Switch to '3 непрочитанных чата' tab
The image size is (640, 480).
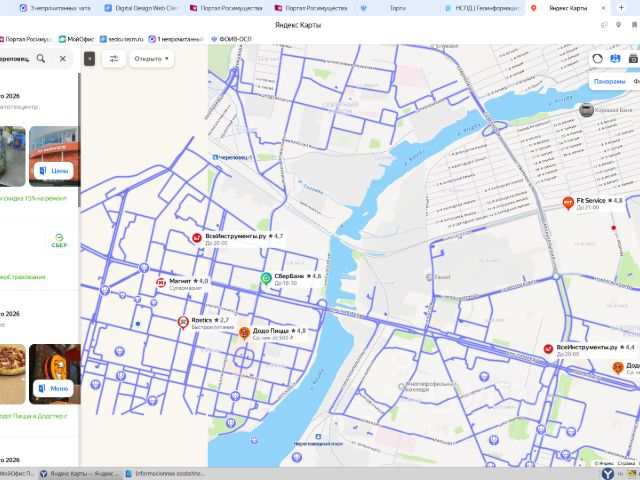(x=55, y=8)
